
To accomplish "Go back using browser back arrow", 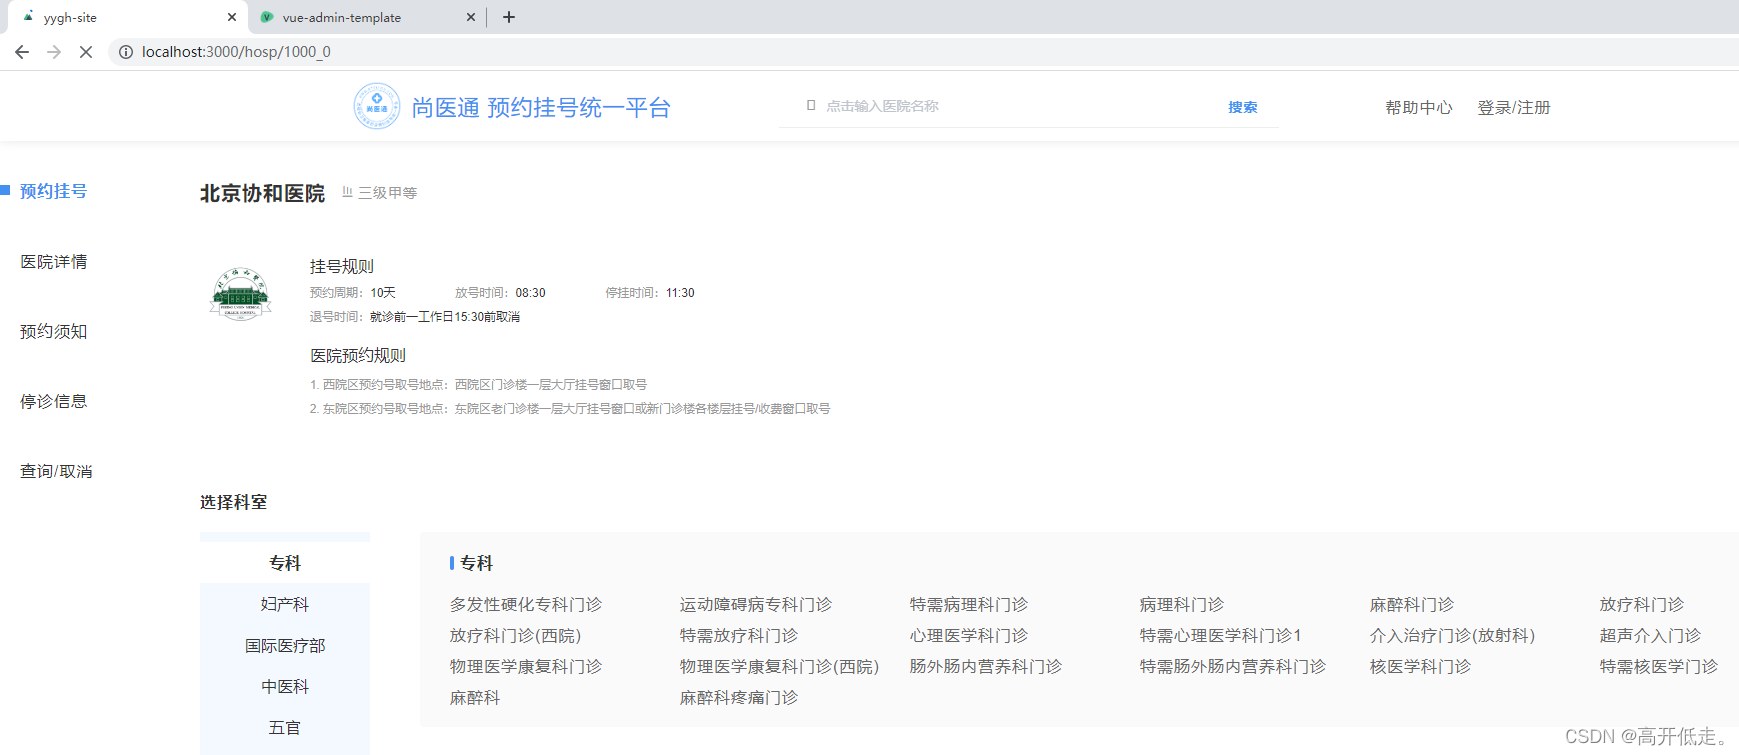I will (x=22, y=52).
